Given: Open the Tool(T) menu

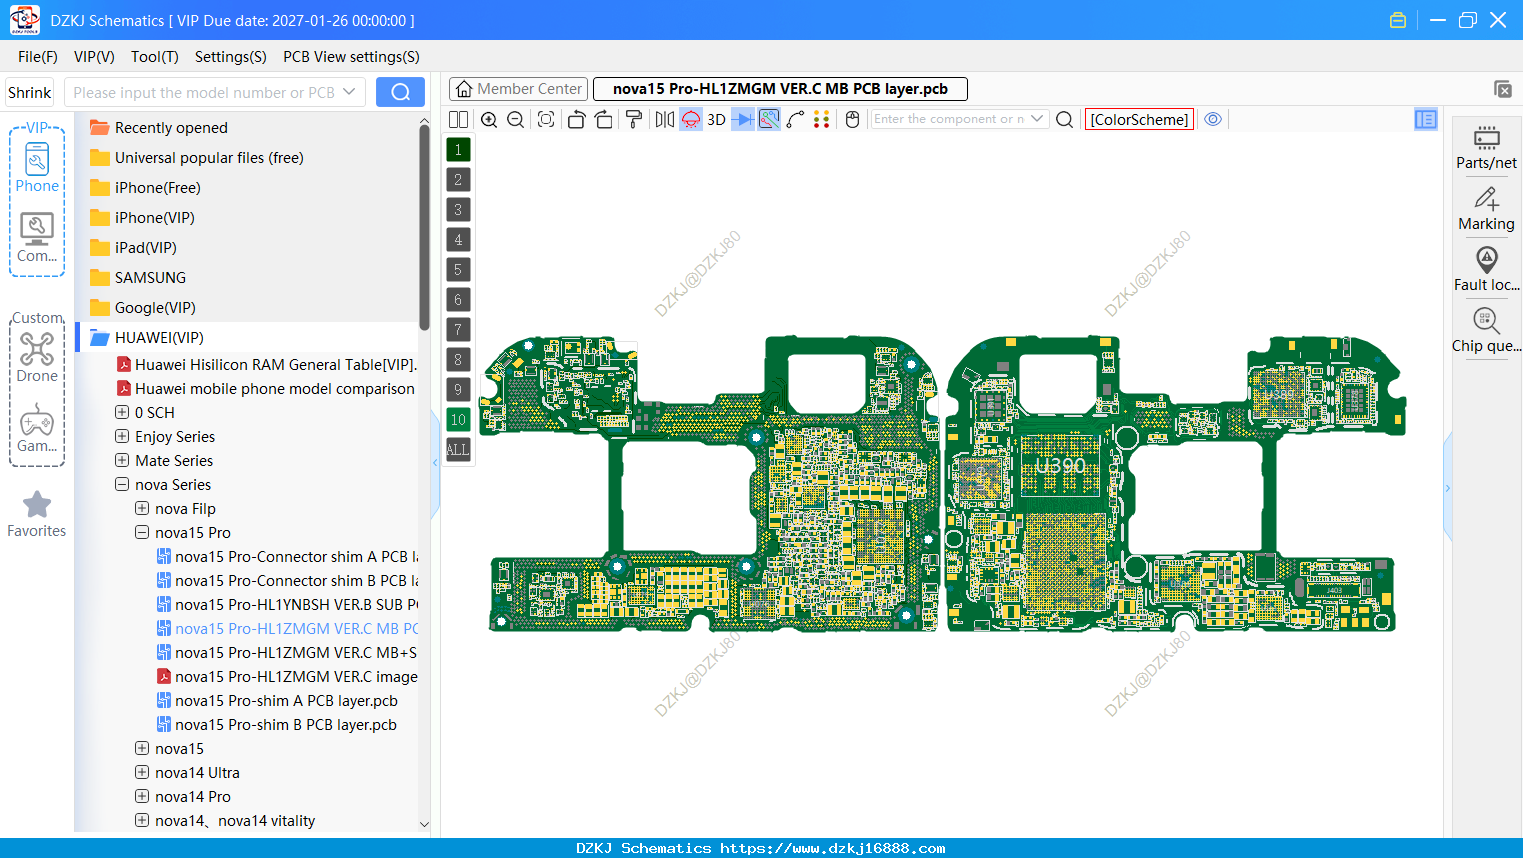Looking at the screenshot, I should point(155,57).
